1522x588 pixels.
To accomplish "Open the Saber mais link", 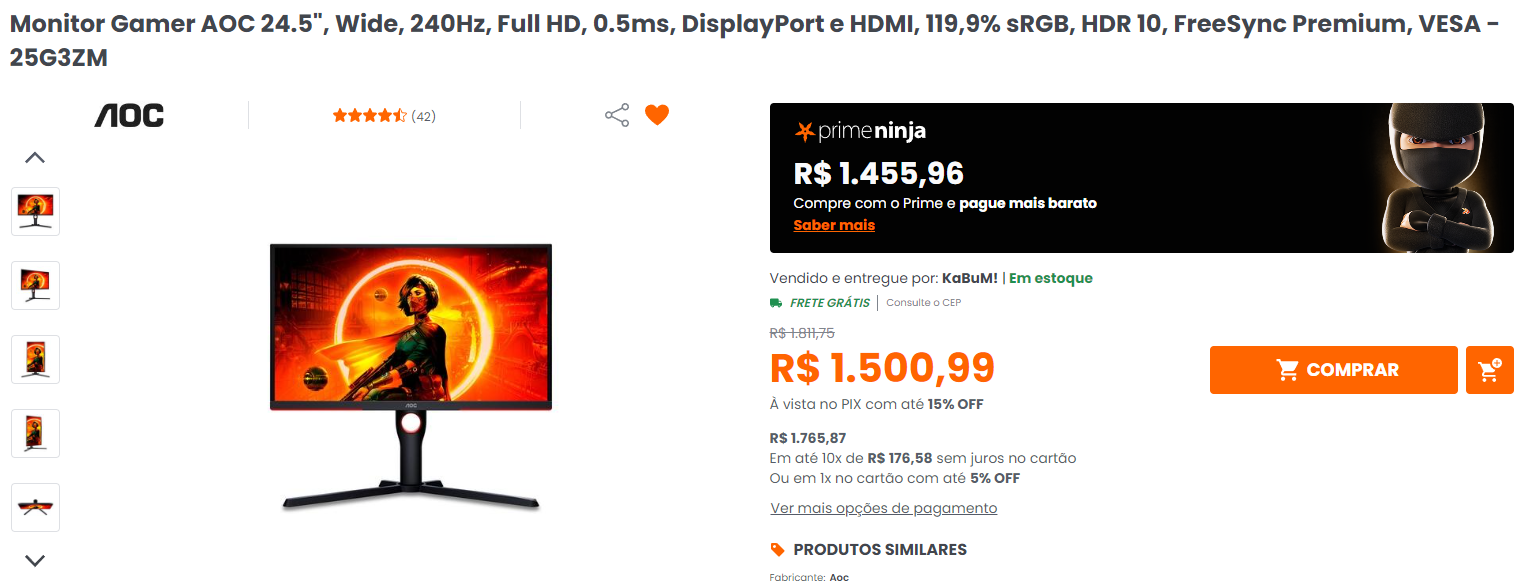I will pyautogui.click(x=834, y=225).
